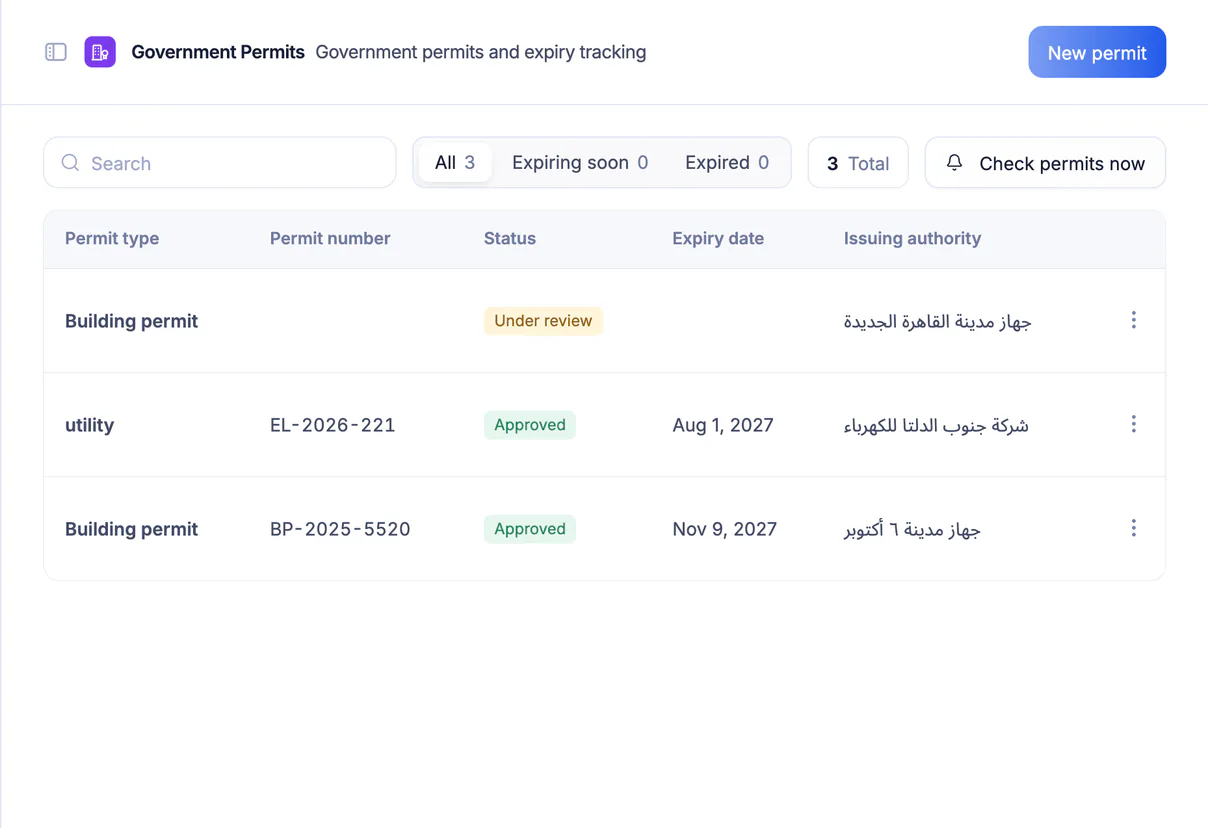This screenshot has width=1208, height=828.
Task: Click Building permit in the BP-2025-5520 row
Action: click(131, 529)
